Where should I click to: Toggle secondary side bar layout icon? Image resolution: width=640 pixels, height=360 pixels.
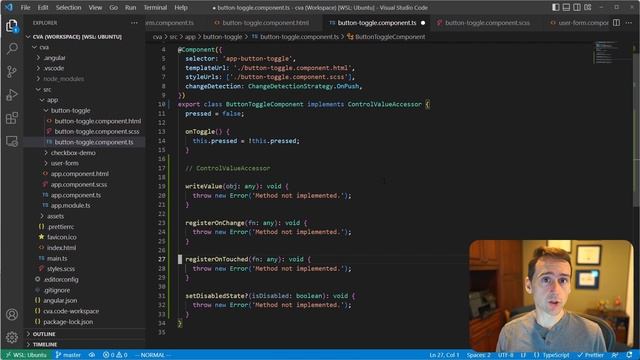click(x=577, y=7)
